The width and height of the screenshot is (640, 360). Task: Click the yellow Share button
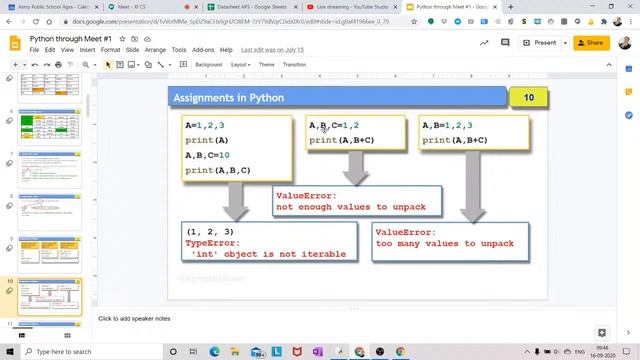pos(591,43)
